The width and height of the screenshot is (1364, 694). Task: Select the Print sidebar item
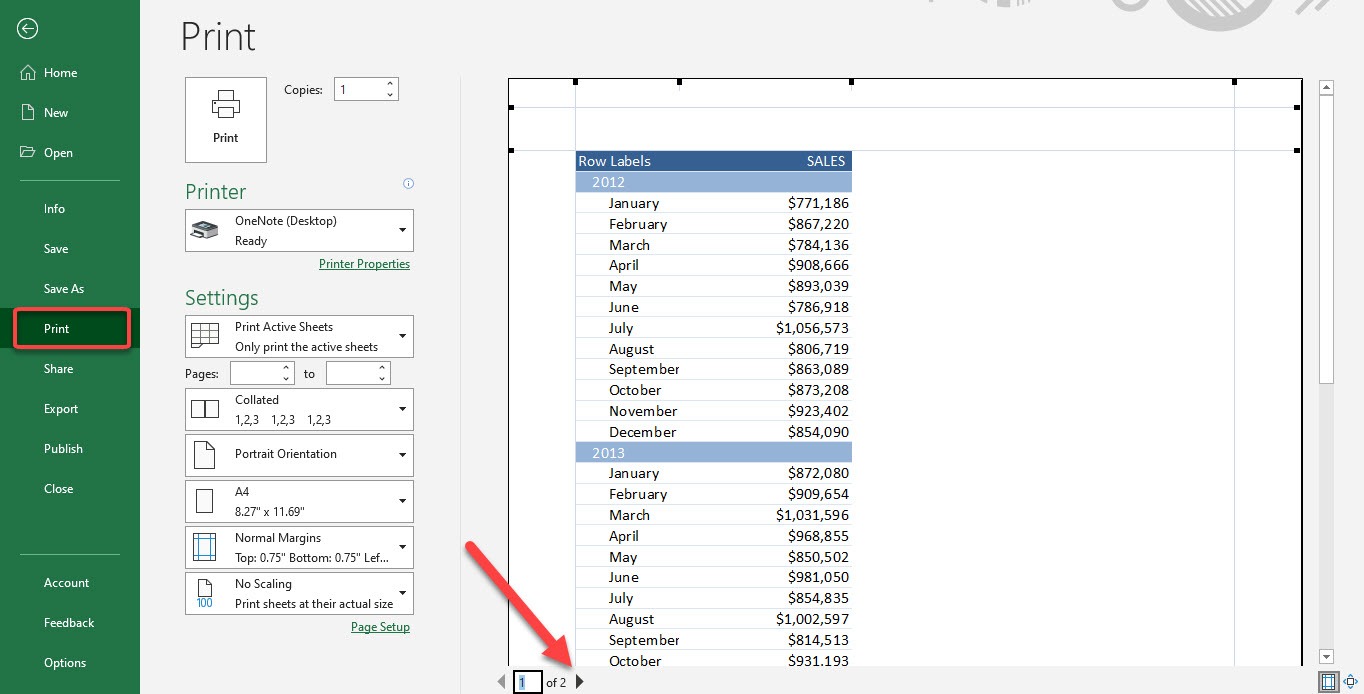(71, 329)
